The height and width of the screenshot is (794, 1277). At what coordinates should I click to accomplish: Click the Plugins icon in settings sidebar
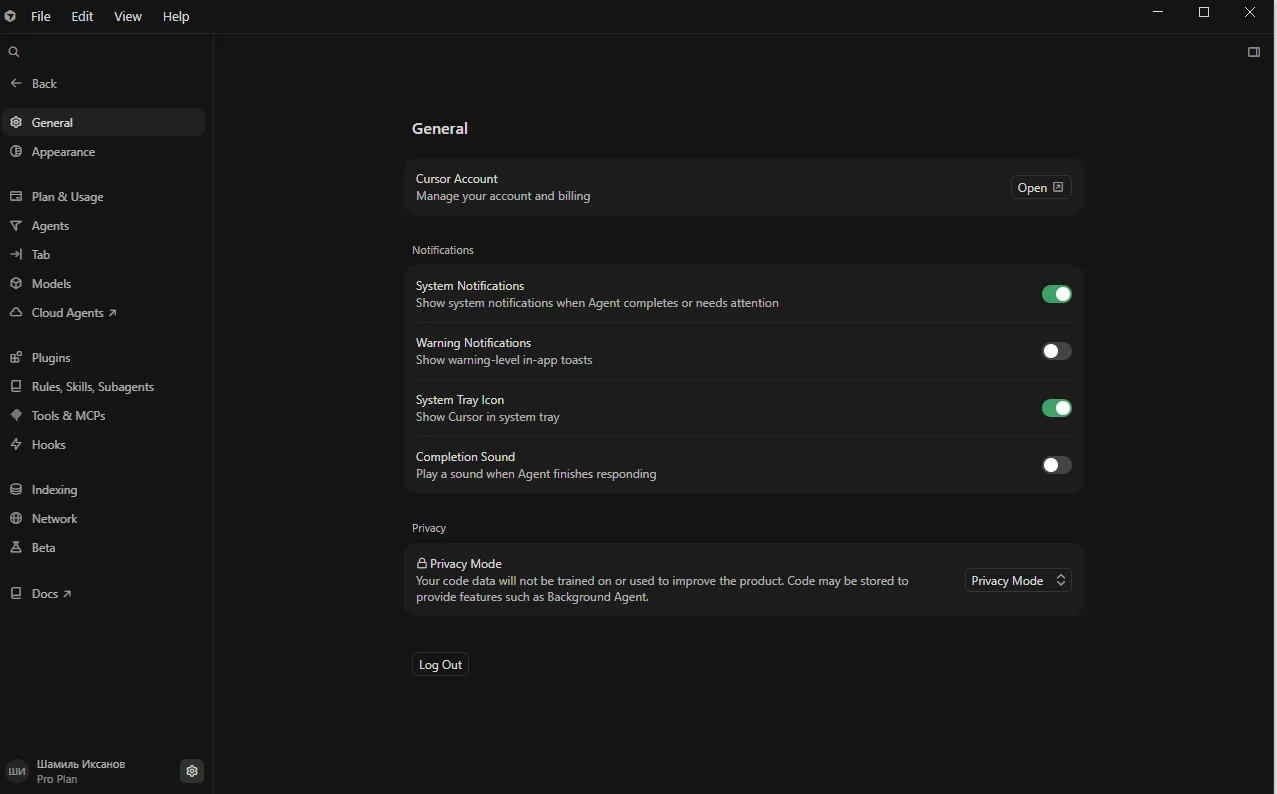[x=16, y=358]
